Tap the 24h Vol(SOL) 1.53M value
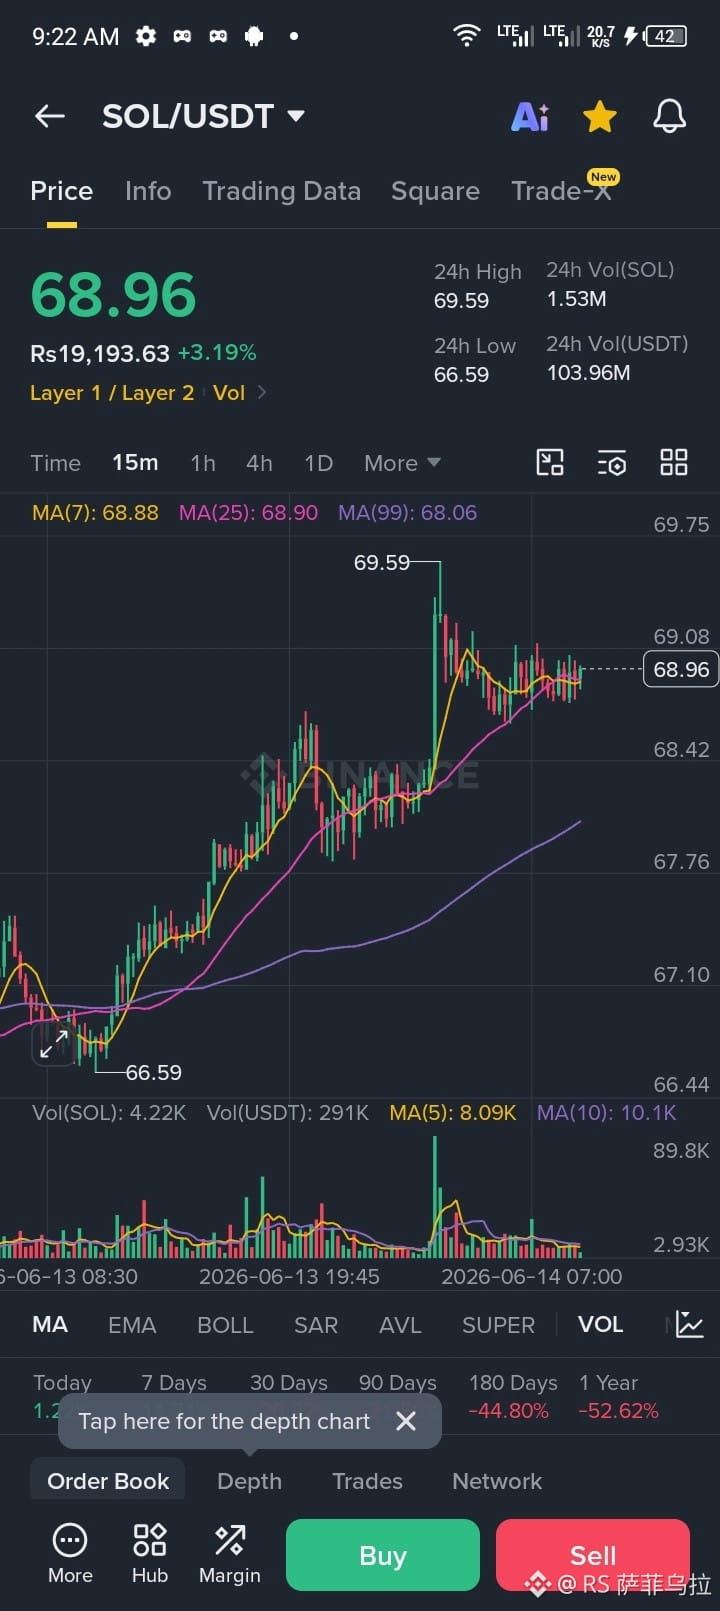 click(577, 299)
